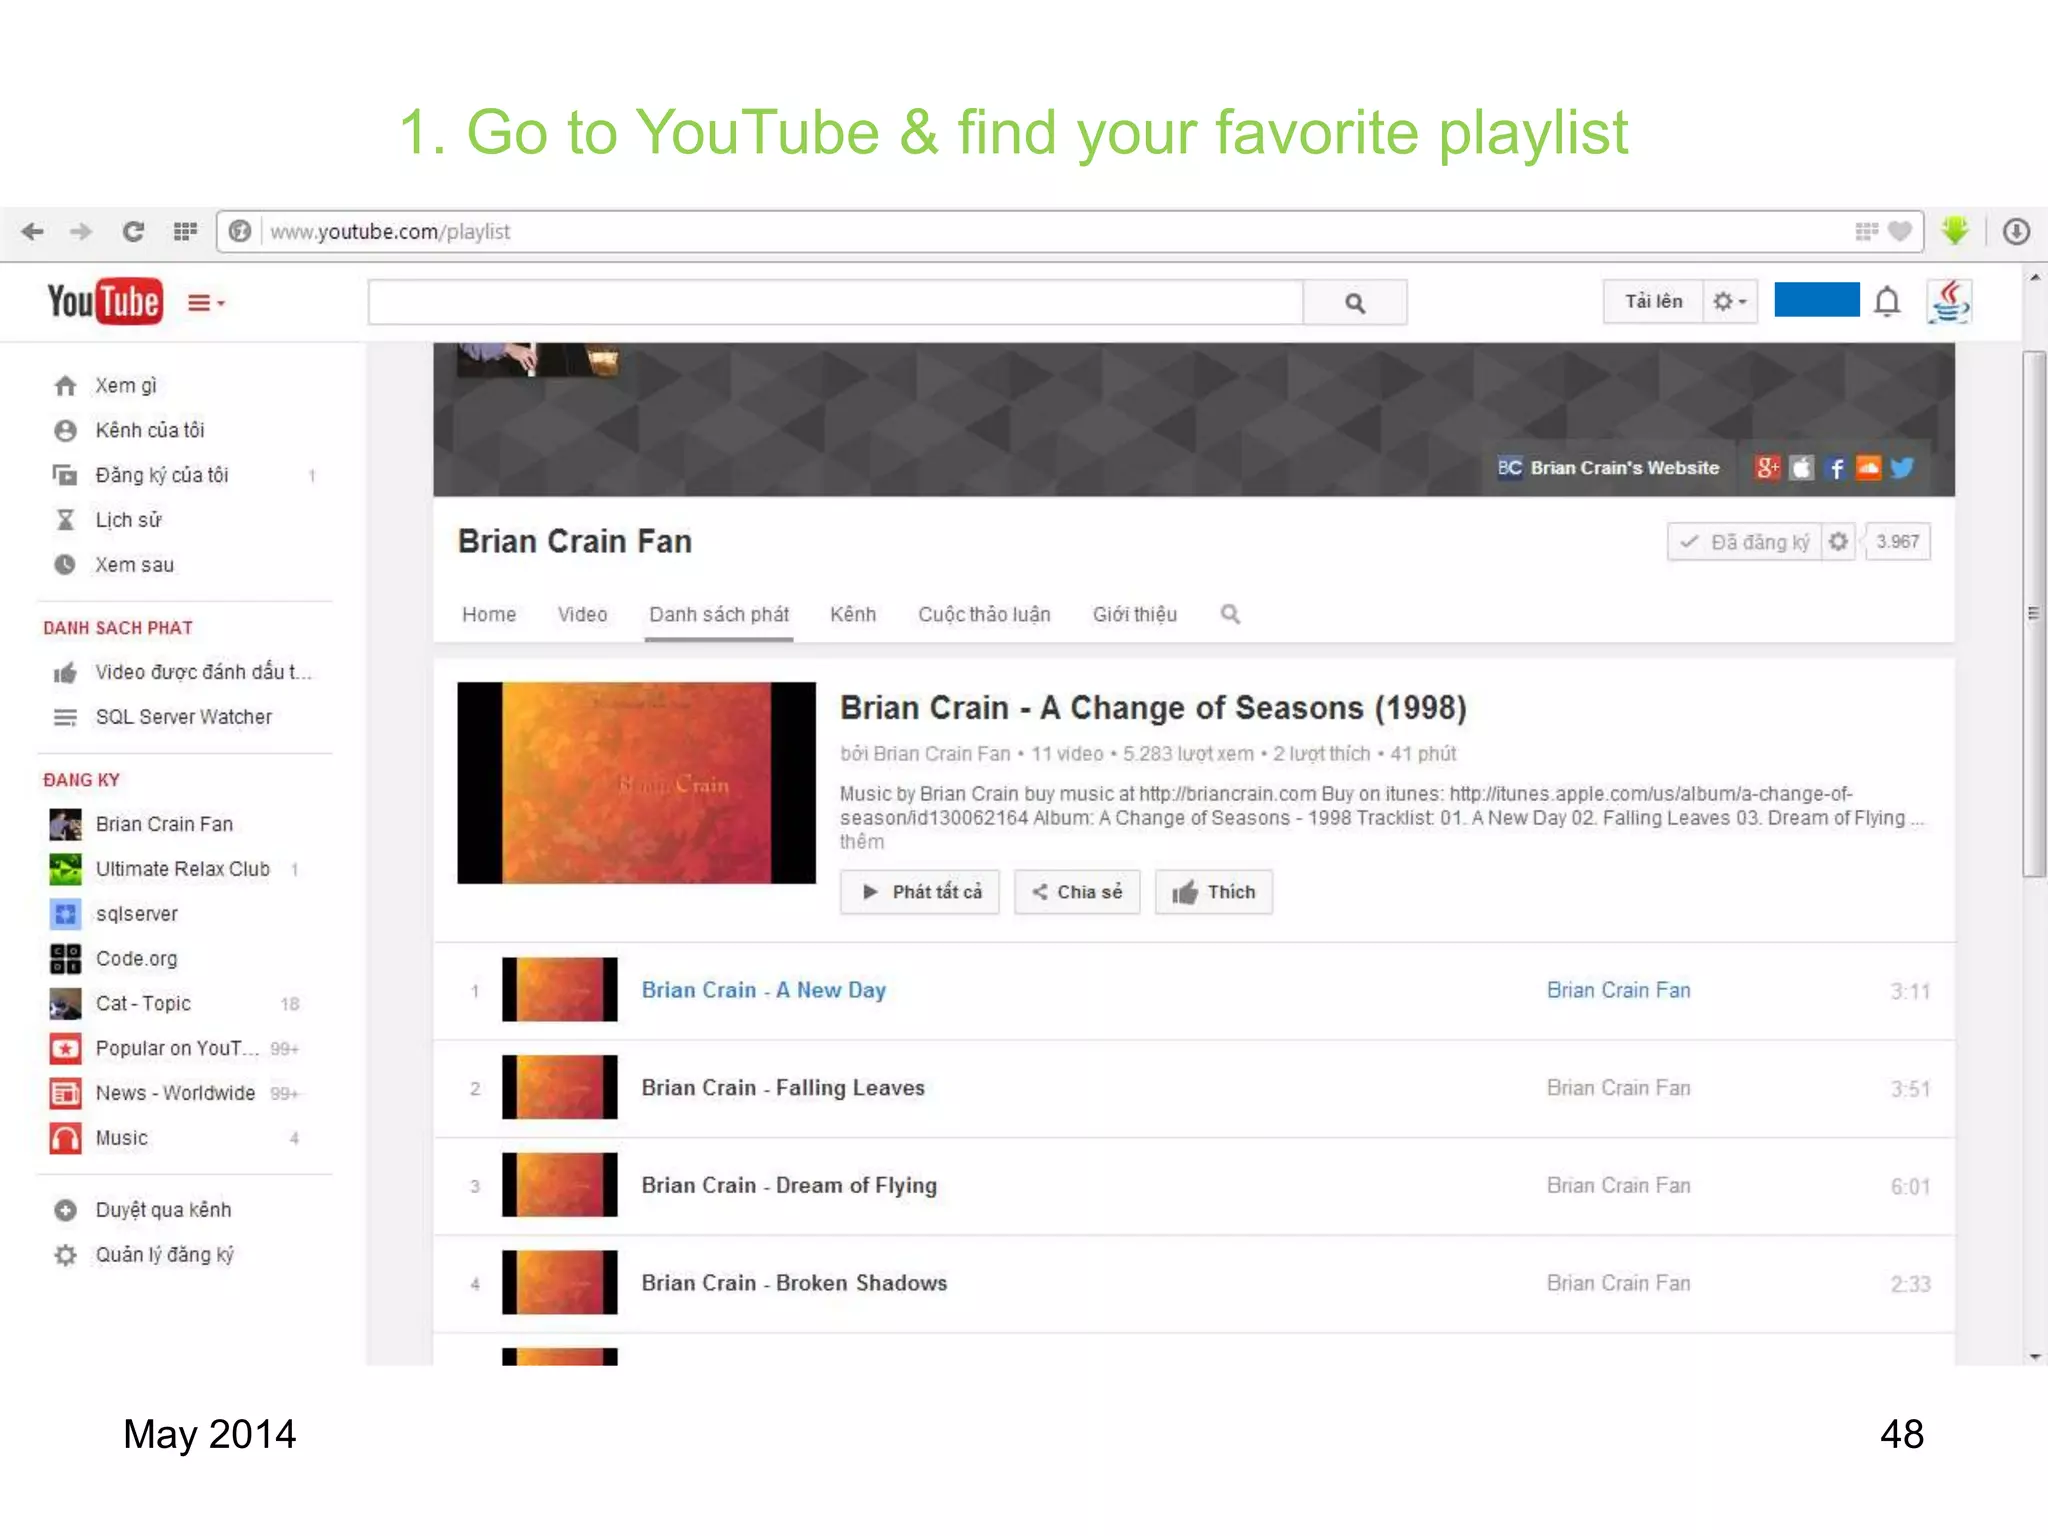Play Brian Crain - A New Day
Viewport: 2048px width, 1536px height.
click(764, 991)
